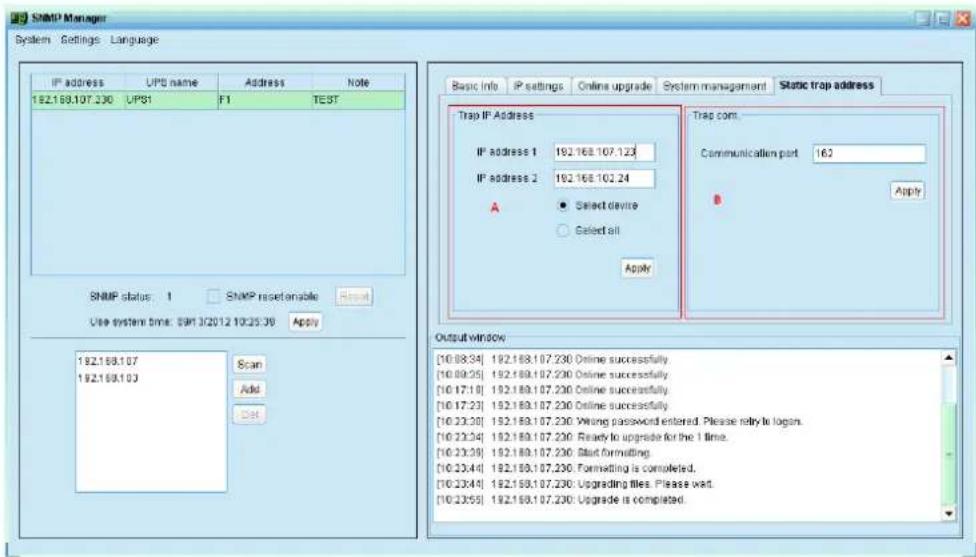Image resolution: width=976 pixels, height=557 pixels.
Task: Click the Address column header
Action: 265,82
